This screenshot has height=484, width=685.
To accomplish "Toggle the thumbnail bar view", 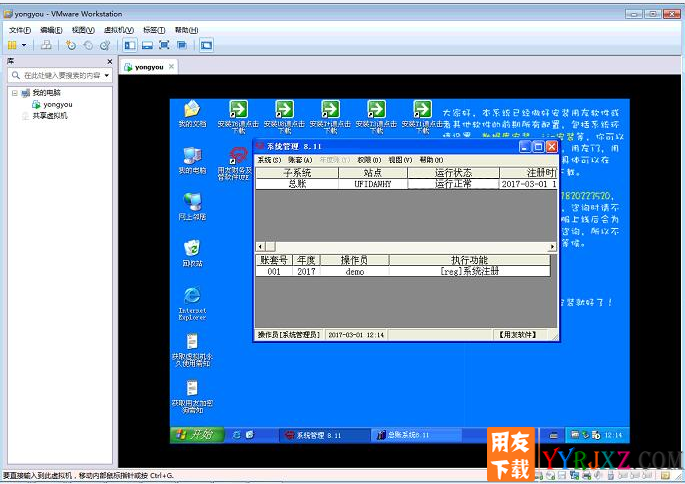I will pos(147,45).
